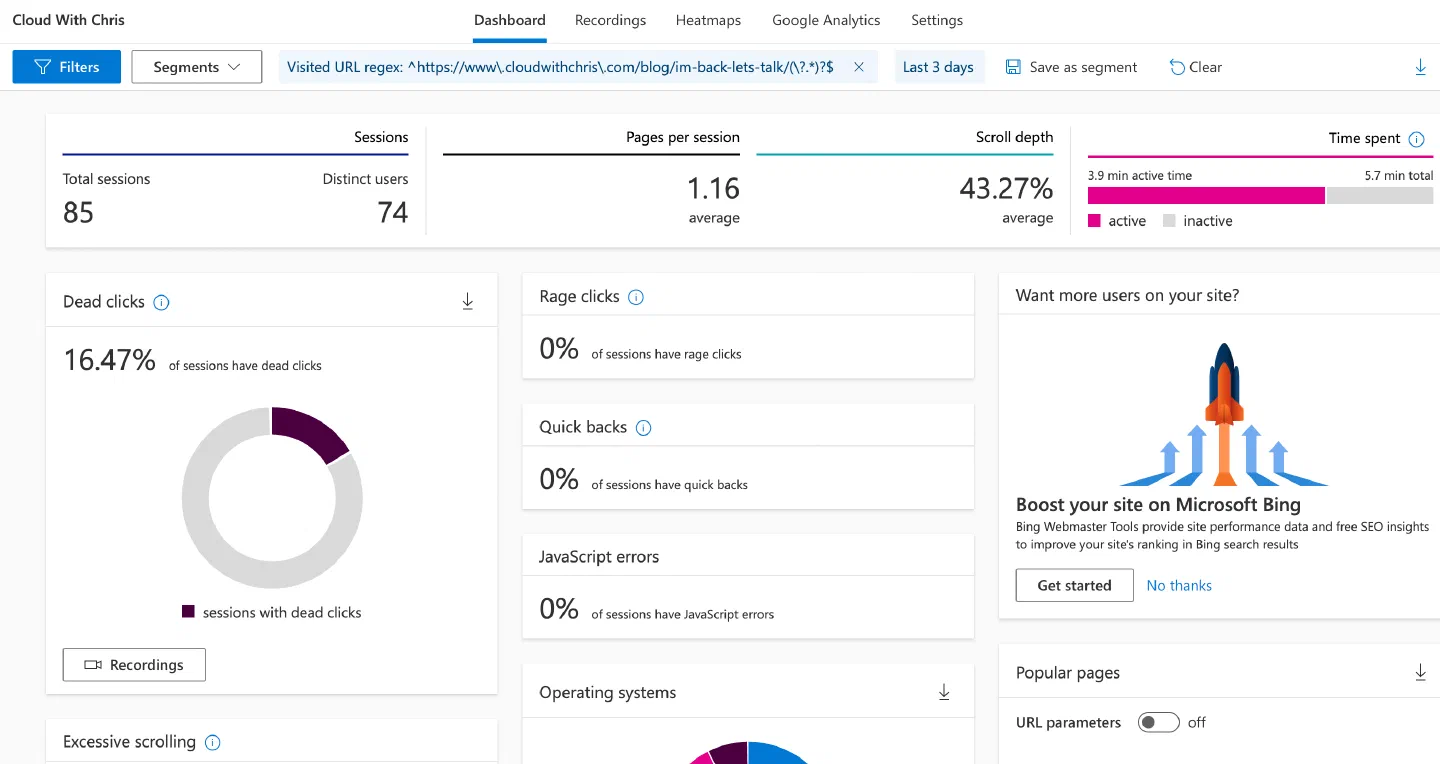Click the Operating systems pie chart

click(747, 752)
